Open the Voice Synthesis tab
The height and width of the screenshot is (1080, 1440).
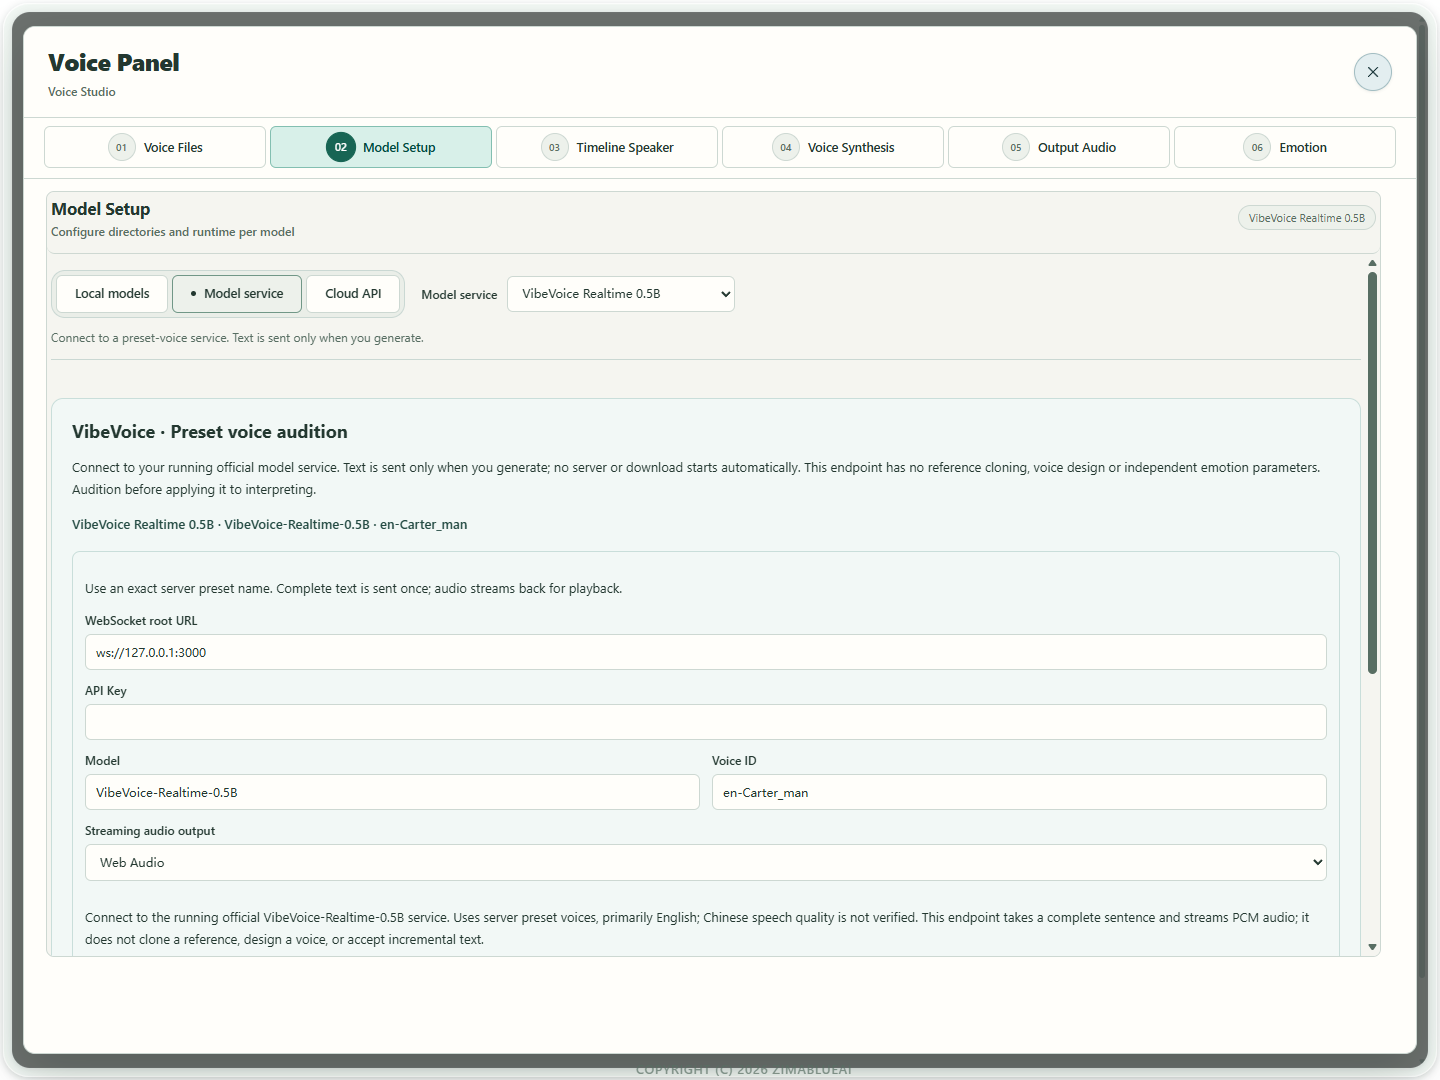pyautogui.click(x=833, y=147)
